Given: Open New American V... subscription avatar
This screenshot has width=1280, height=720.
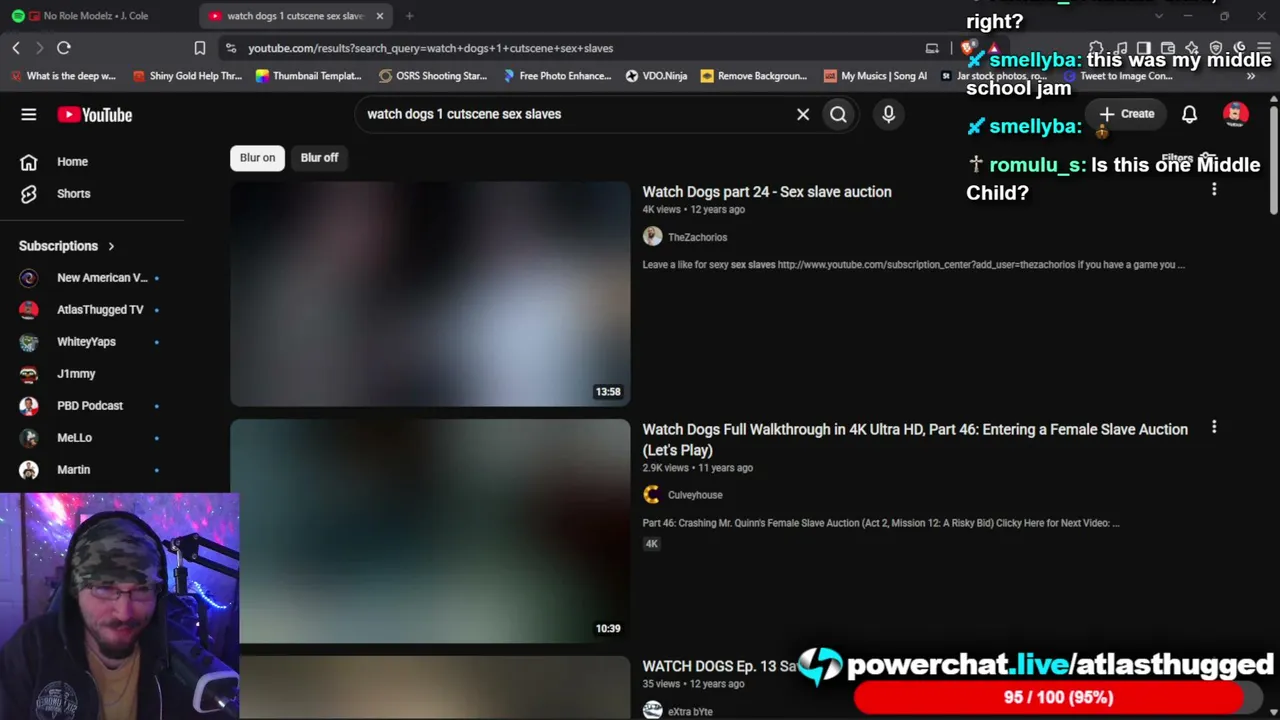Looking at the screenshot, I should [29, 278].
